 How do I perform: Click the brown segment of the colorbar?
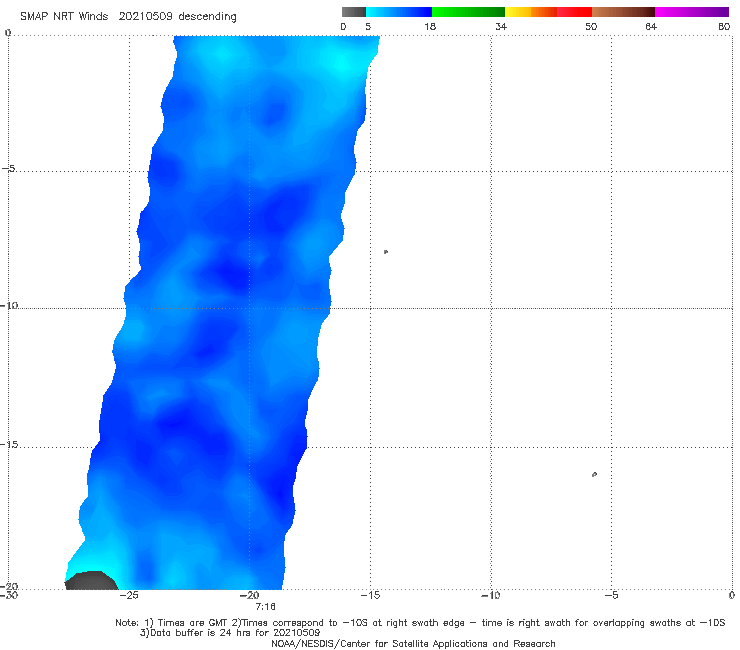[x=623, y=12]
